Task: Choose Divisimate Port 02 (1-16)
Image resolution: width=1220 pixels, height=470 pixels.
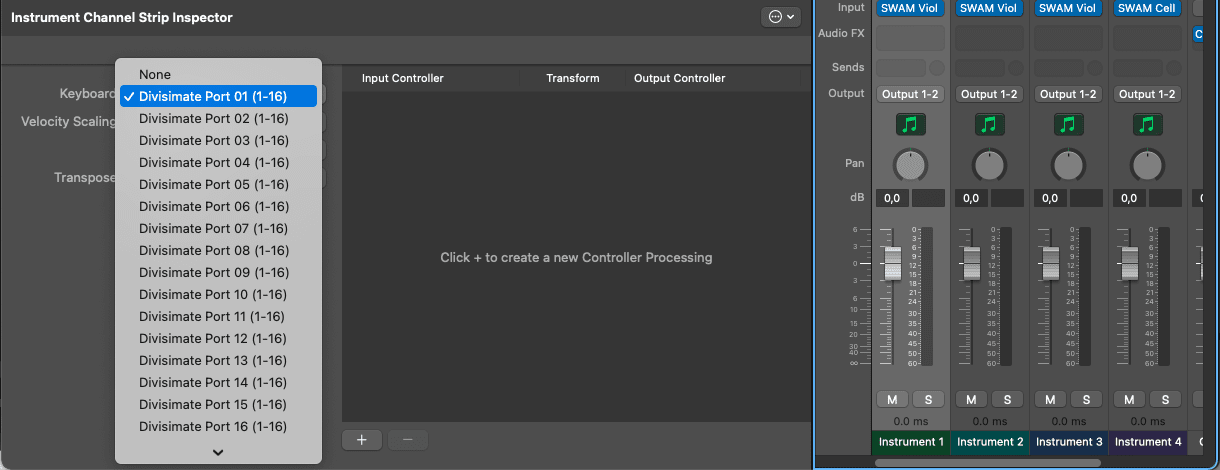Action: point(218,118)
